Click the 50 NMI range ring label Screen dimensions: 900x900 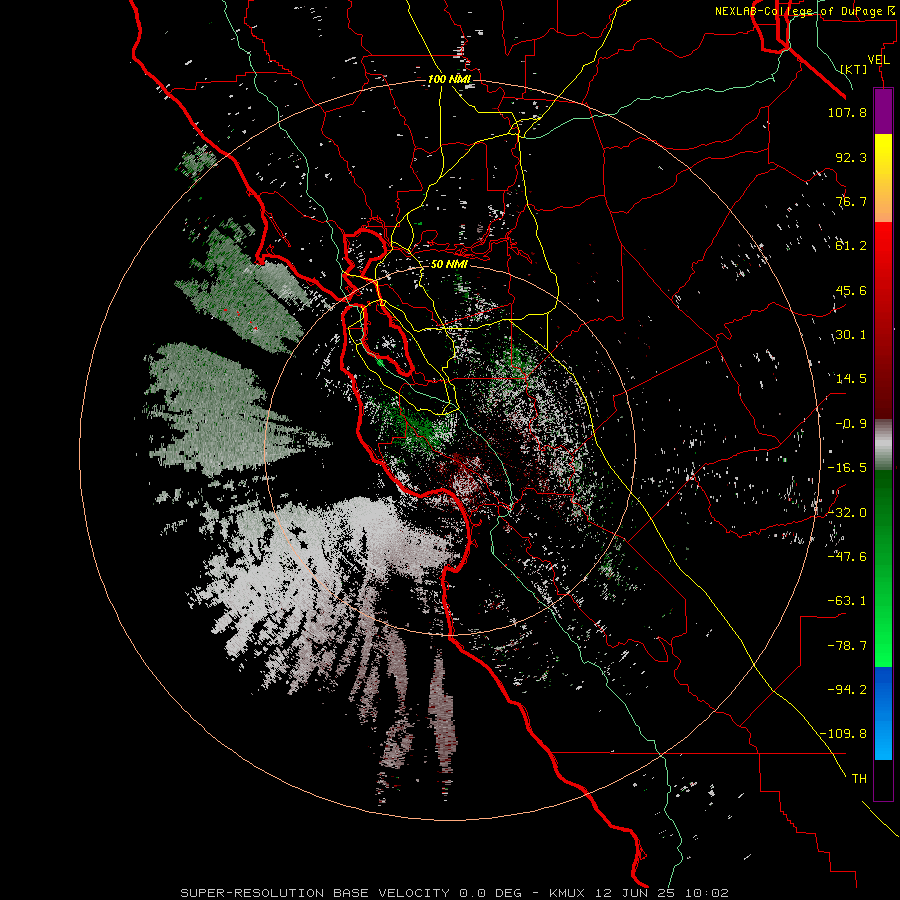click(x=449, y=264)
